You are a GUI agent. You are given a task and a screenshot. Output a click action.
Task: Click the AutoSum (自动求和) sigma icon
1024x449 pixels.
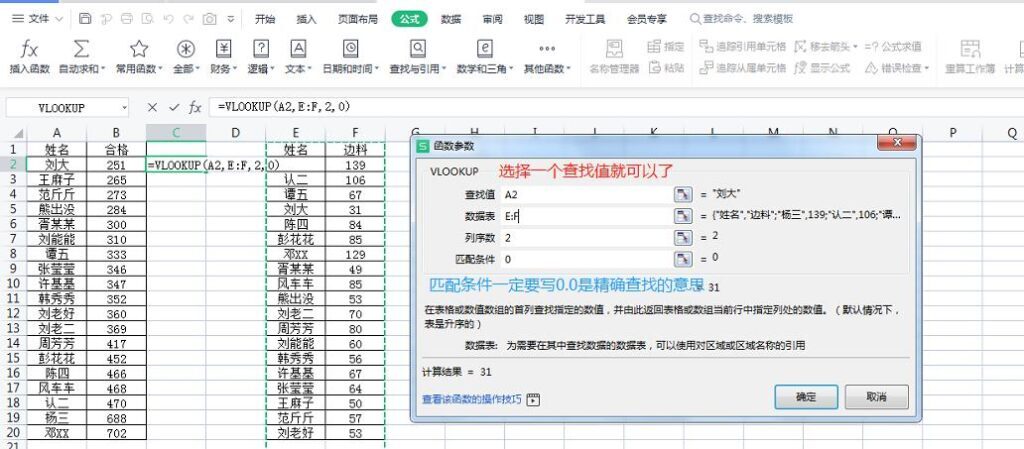point(81,49)
